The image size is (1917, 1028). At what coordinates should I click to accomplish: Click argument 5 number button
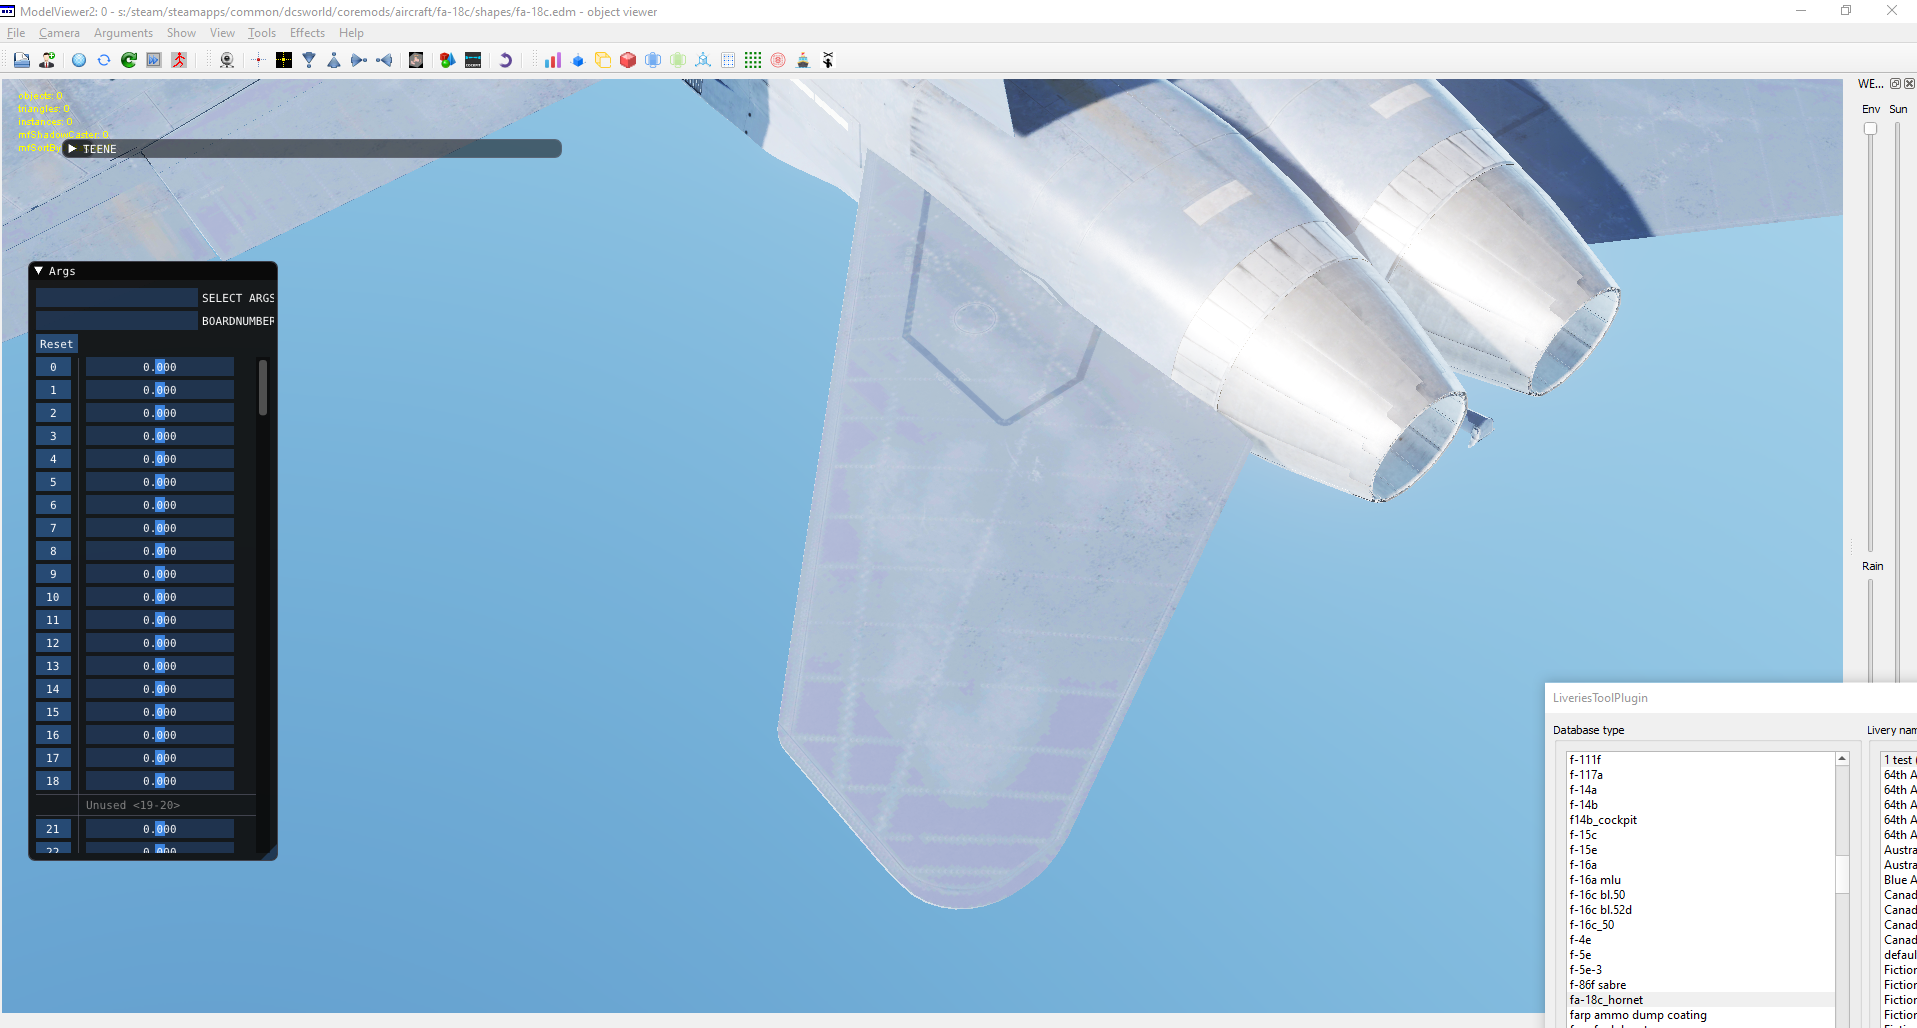[53, 482]
